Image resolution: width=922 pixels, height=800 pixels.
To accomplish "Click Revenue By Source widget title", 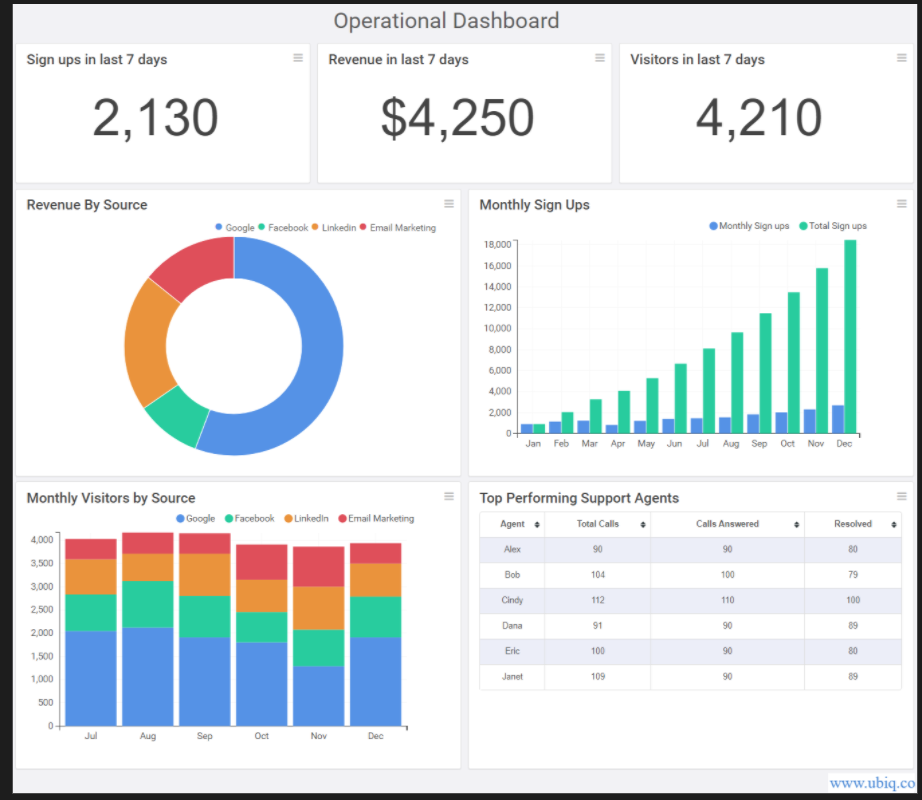I will [x=87, y=205].
